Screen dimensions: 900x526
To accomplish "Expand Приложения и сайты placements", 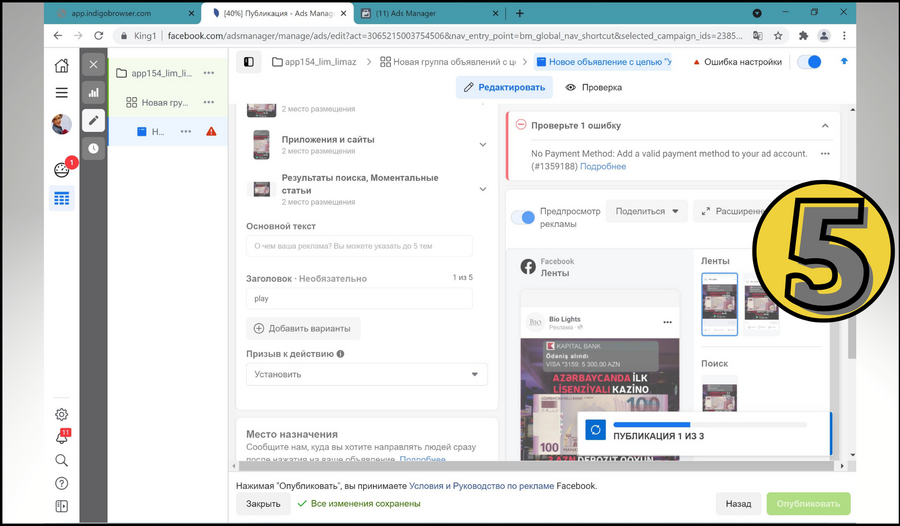I will [483, 145].
